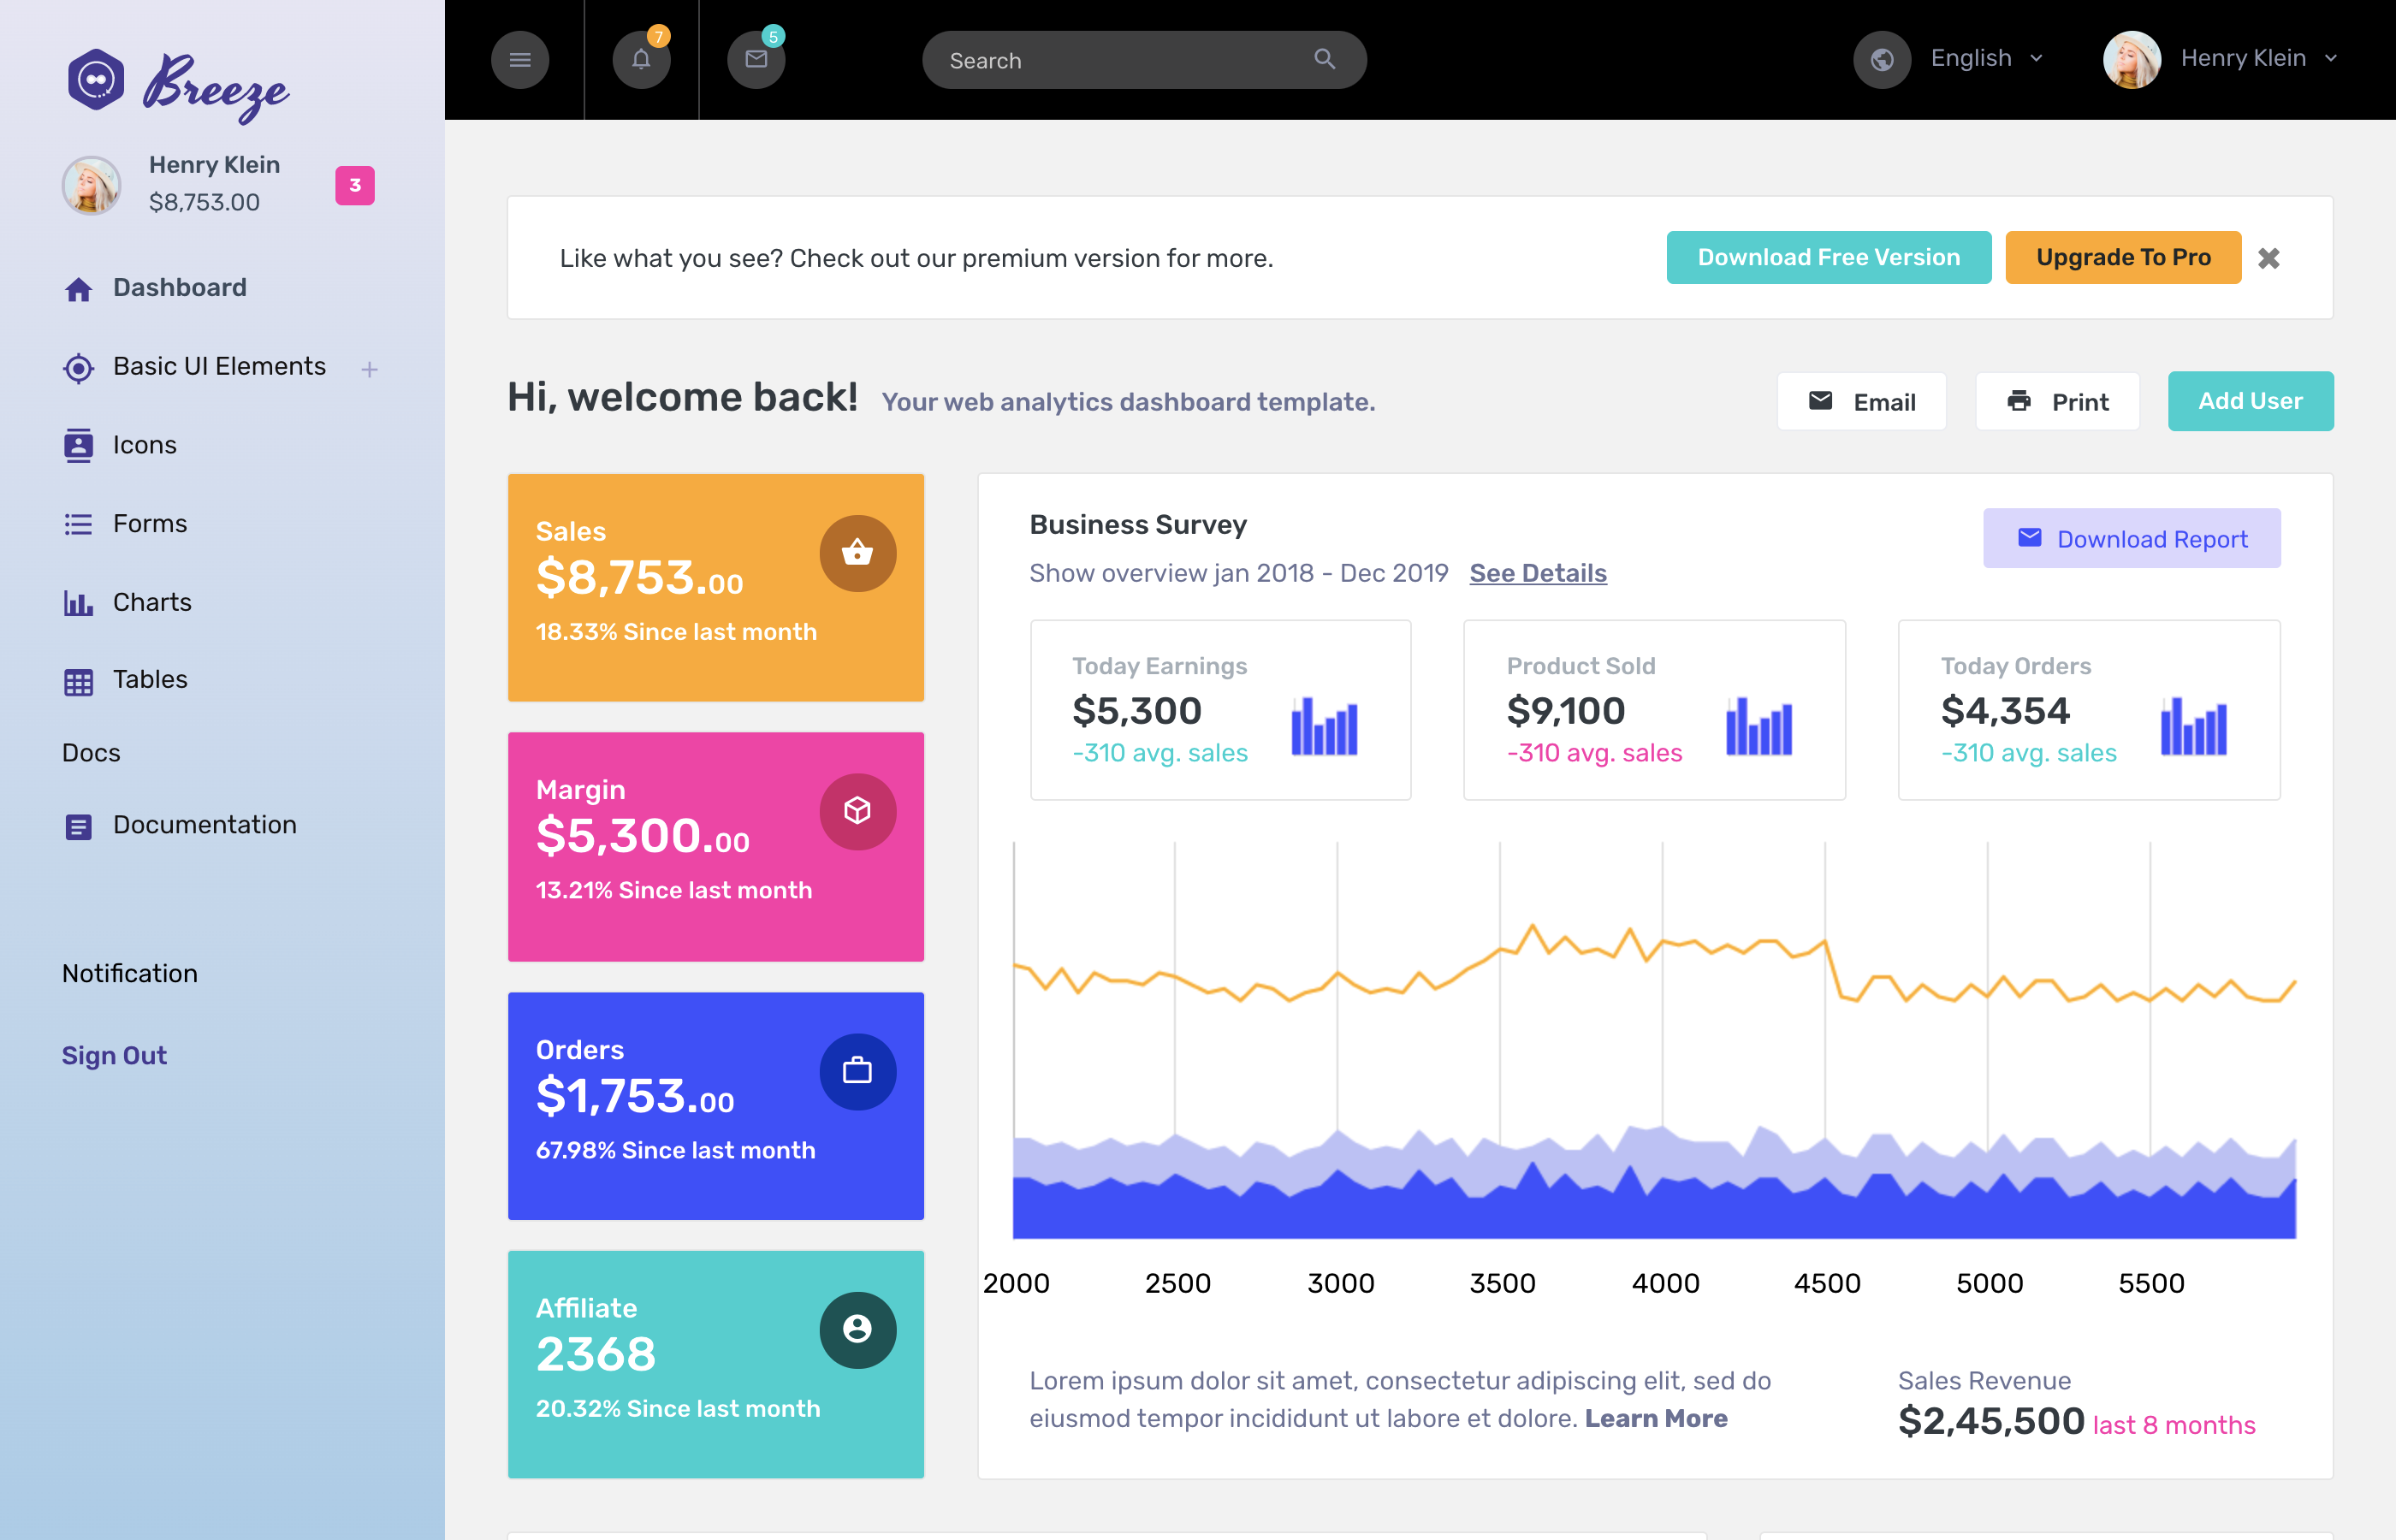
Task: Click the shopping cart sales icon
Action: [856, 552]
